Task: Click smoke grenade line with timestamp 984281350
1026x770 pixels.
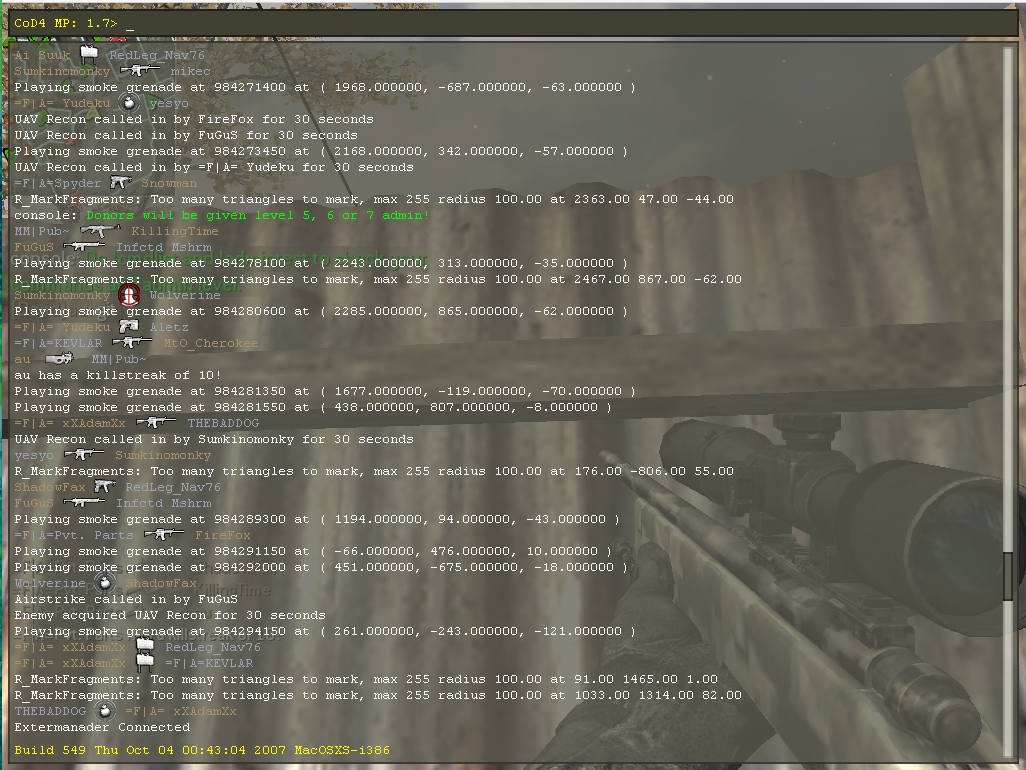Action: 325,391
